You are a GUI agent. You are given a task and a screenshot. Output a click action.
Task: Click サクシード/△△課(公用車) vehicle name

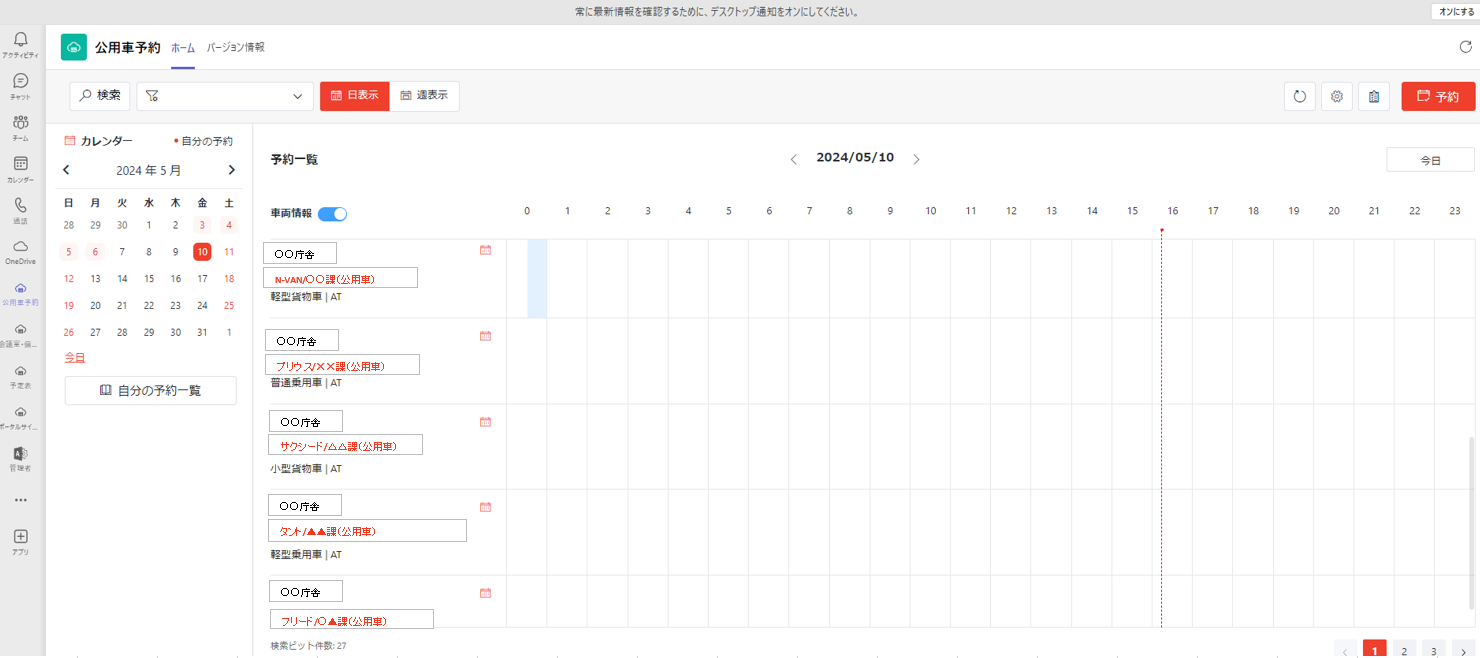[345, 445]
